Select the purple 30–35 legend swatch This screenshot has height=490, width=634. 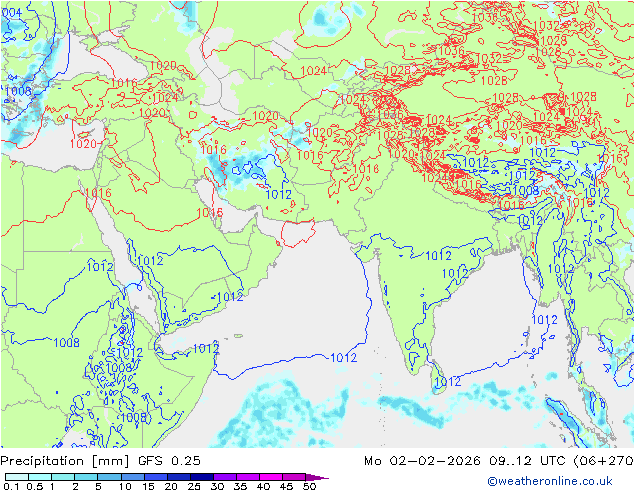tap(225, 477)
